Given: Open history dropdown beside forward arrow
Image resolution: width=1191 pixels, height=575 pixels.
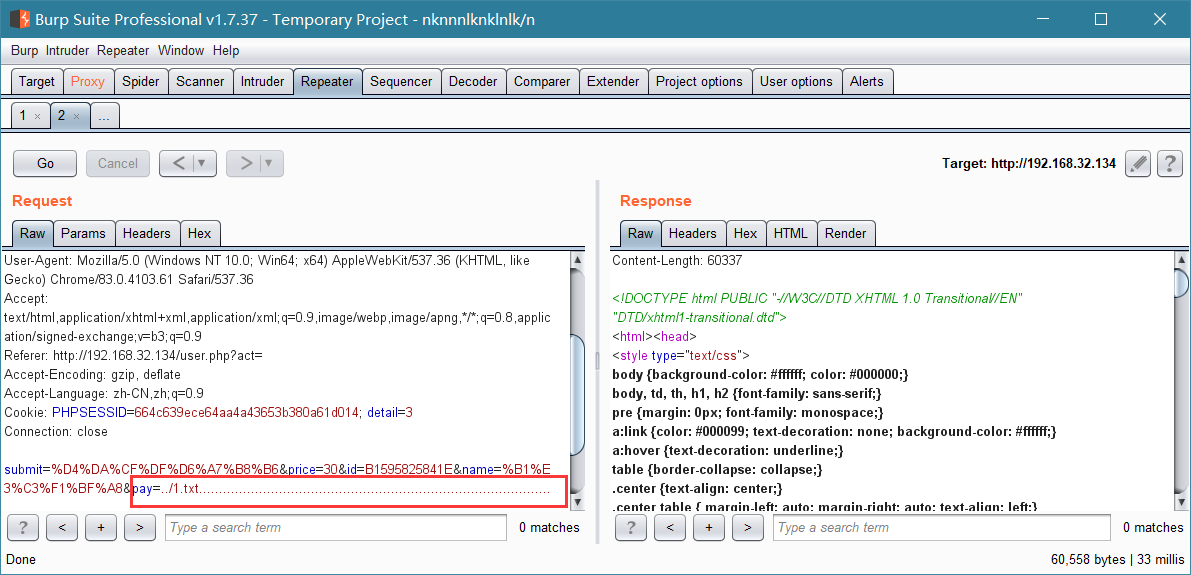Looking at the screenshot, I should [268, 163].
